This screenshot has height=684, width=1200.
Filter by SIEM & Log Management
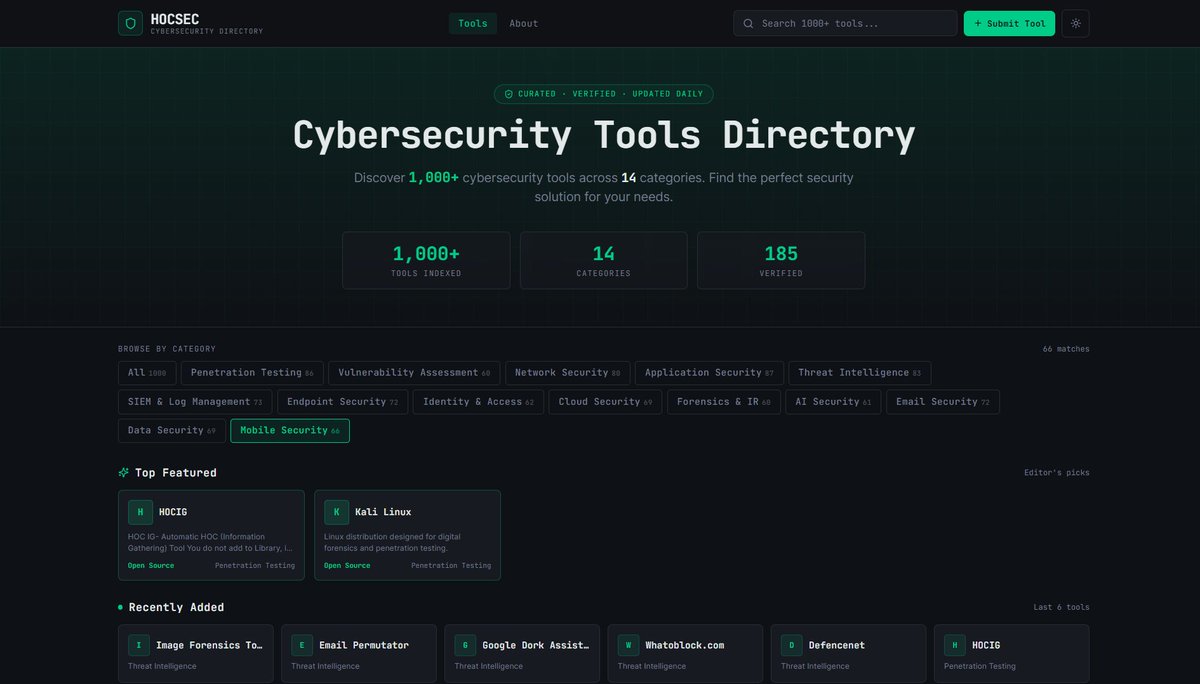click(195, 402)
